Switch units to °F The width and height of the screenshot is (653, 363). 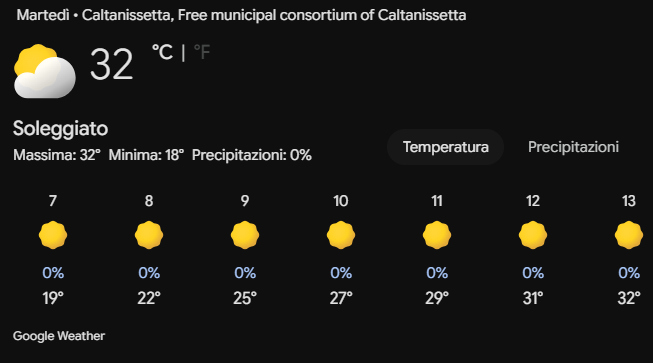click(202, 52)
